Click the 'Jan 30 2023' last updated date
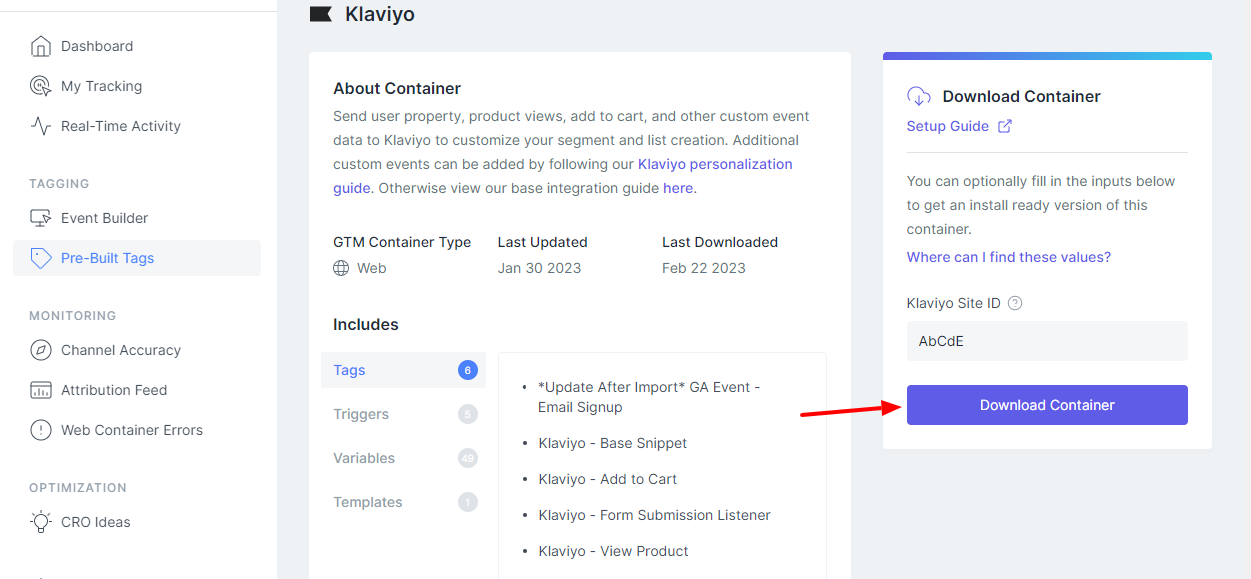 (539, 268)
